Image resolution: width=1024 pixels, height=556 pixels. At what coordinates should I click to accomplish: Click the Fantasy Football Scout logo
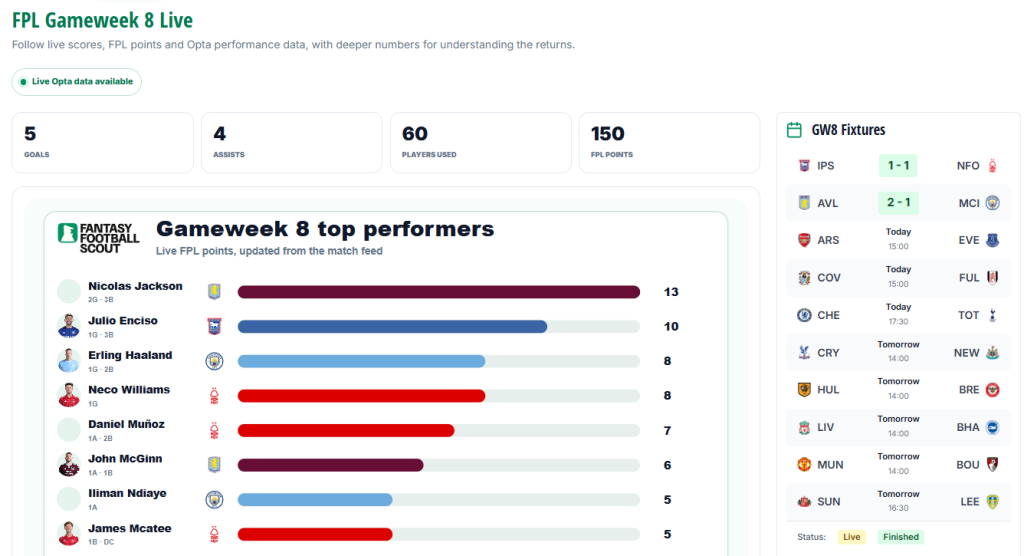[x=98, y=238]
